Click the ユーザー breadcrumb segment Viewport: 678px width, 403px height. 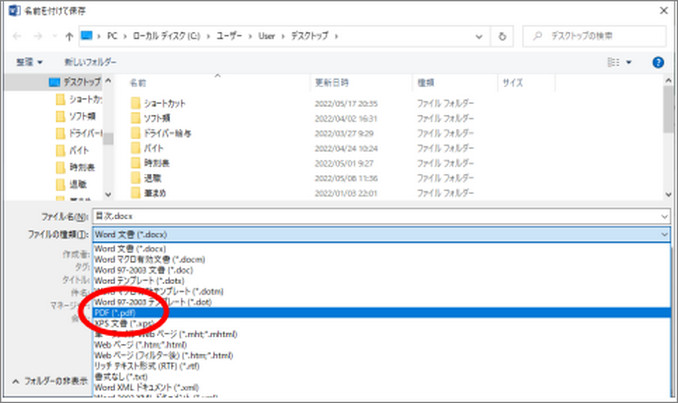click(x=229, y=36)
